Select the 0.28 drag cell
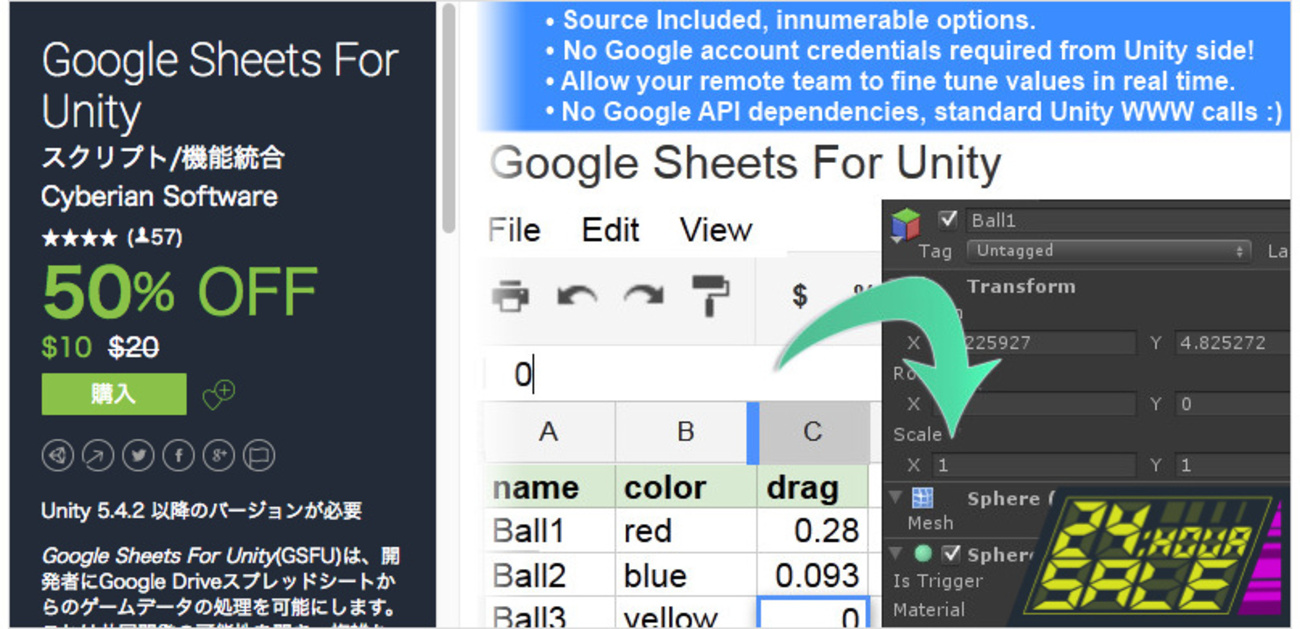 812,531
